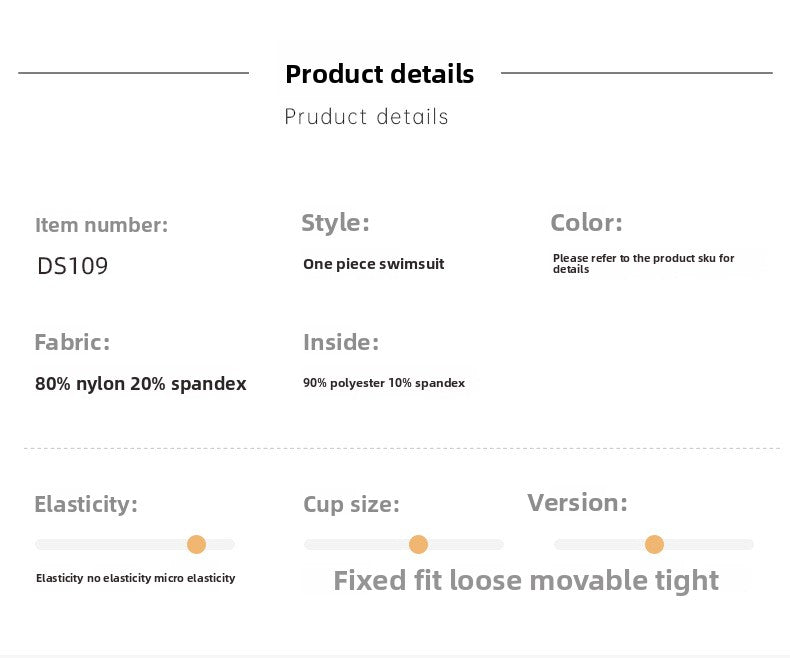Click the Version slider track
The height and width of the screenshot is (658, 790).
click(x=653, y=544)
